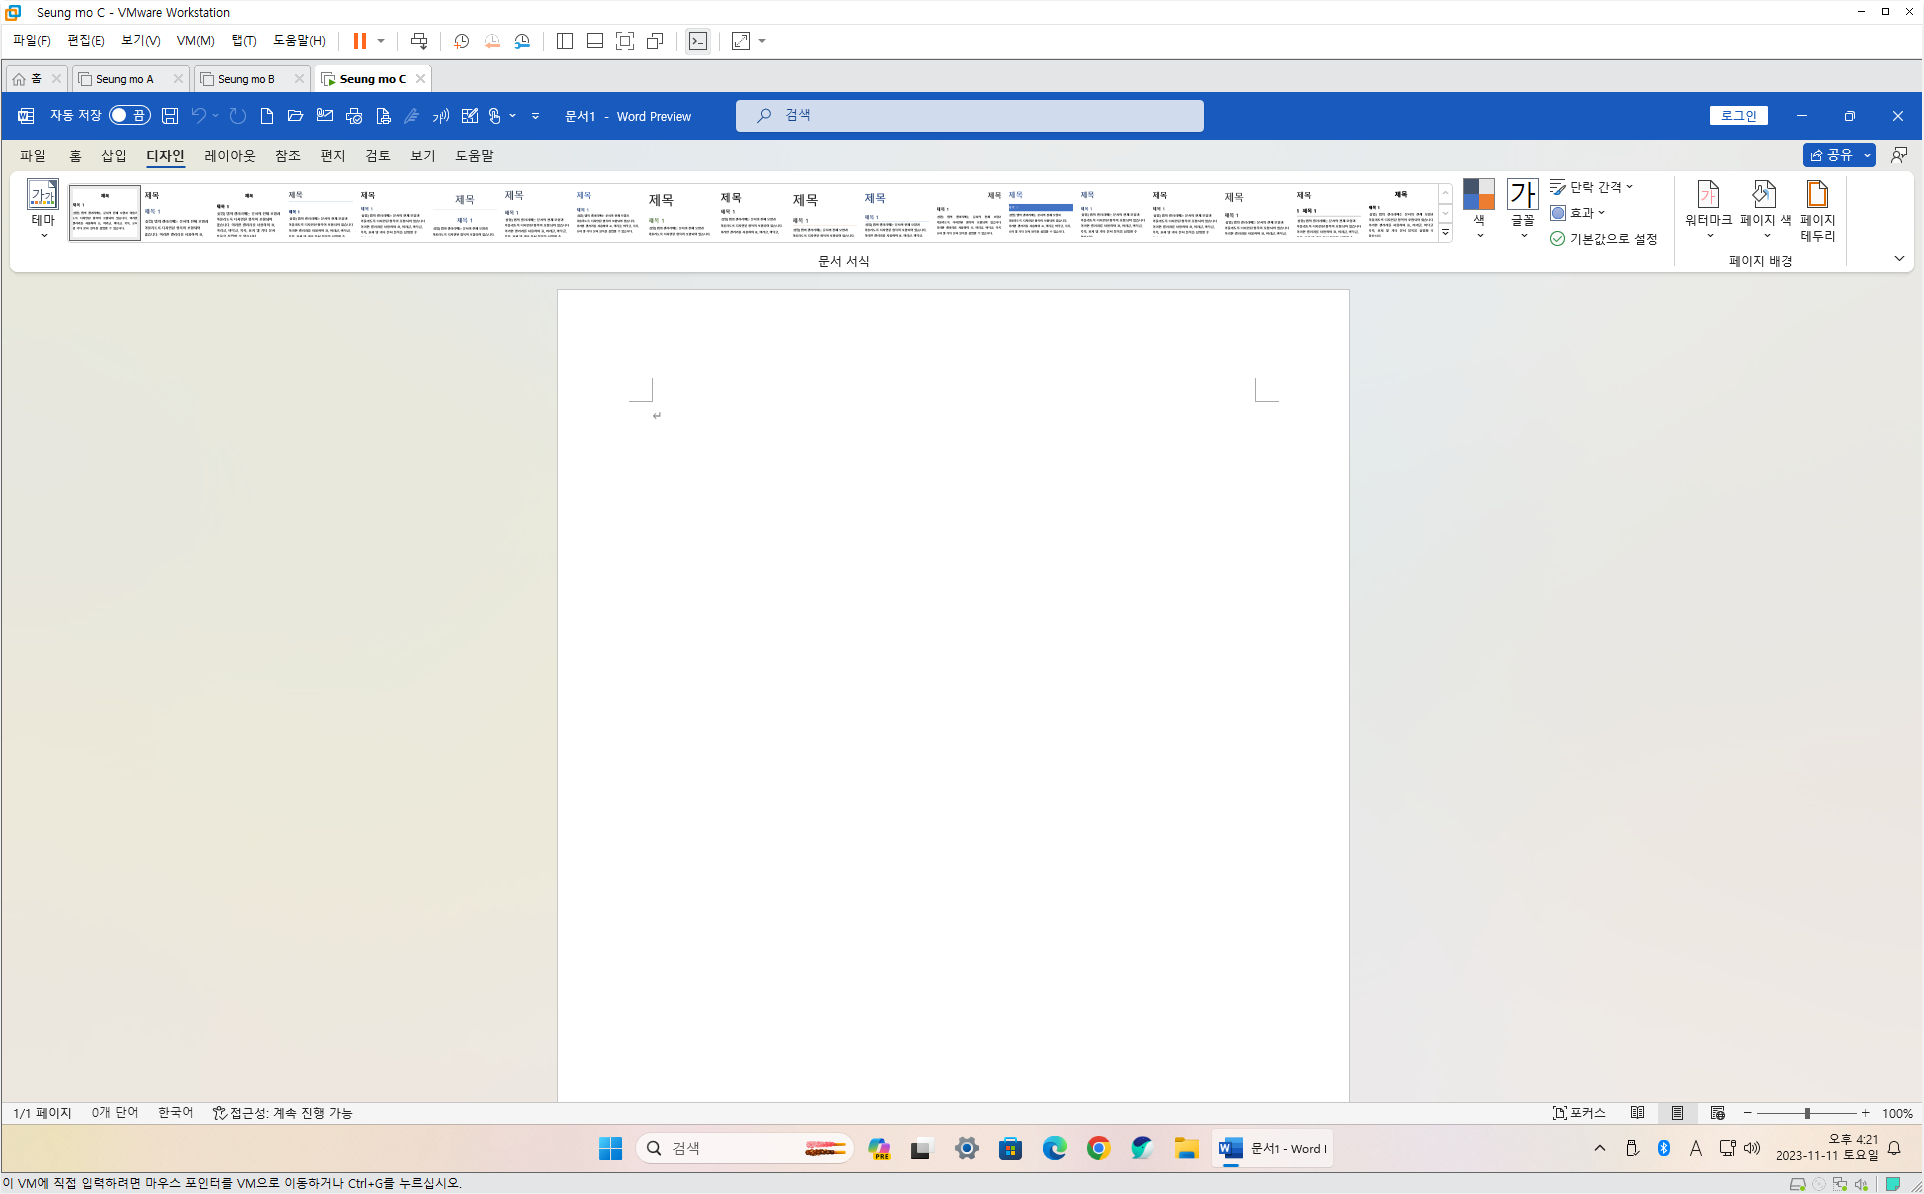Expand Paragraph Spacing (단락 간격) dropdown
Viewport: 1924px width, 1194px height.
pyautogui.click(x=1592, y=187)
